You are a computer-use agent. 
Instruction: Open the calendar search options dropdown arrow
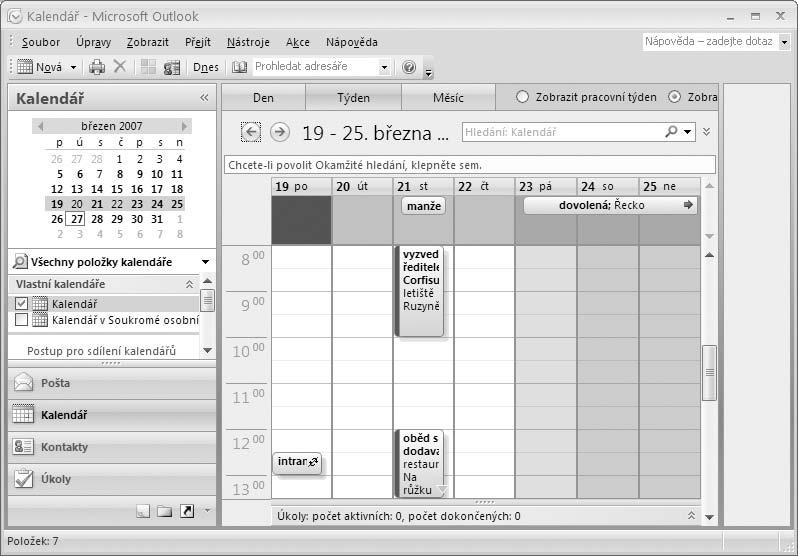point(688,132)
